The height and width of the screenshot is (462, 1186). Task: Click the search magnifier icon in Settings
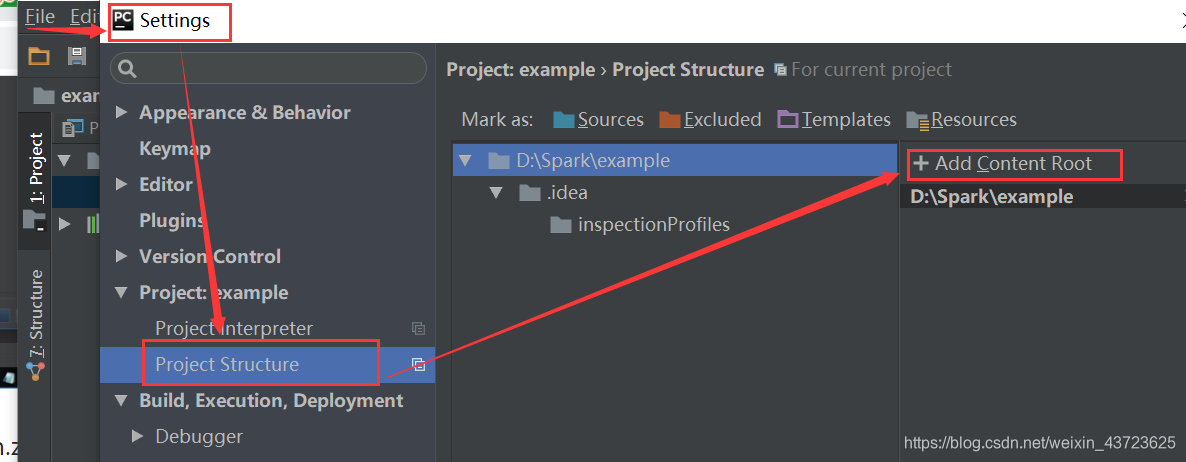coord(128,69)
